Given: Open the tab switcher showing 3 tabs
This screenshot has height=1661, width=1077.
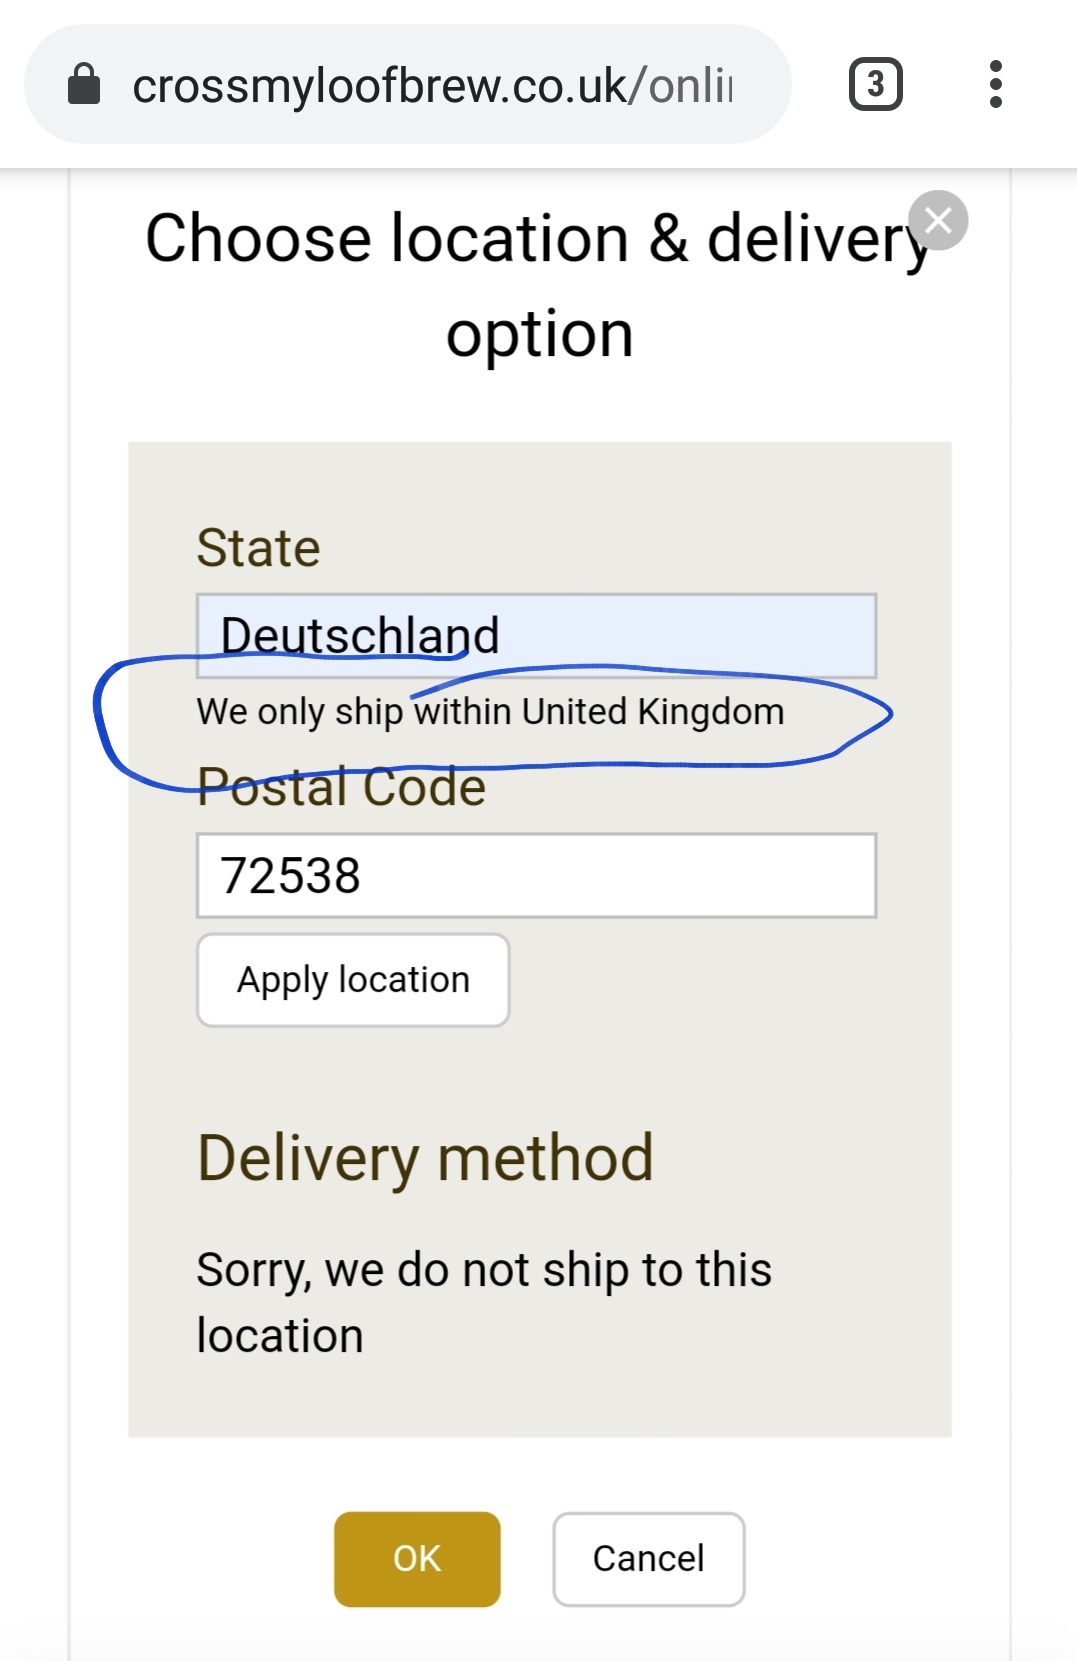Looking at the screenshot, I should pyautogui.click(x=875, y=85).
